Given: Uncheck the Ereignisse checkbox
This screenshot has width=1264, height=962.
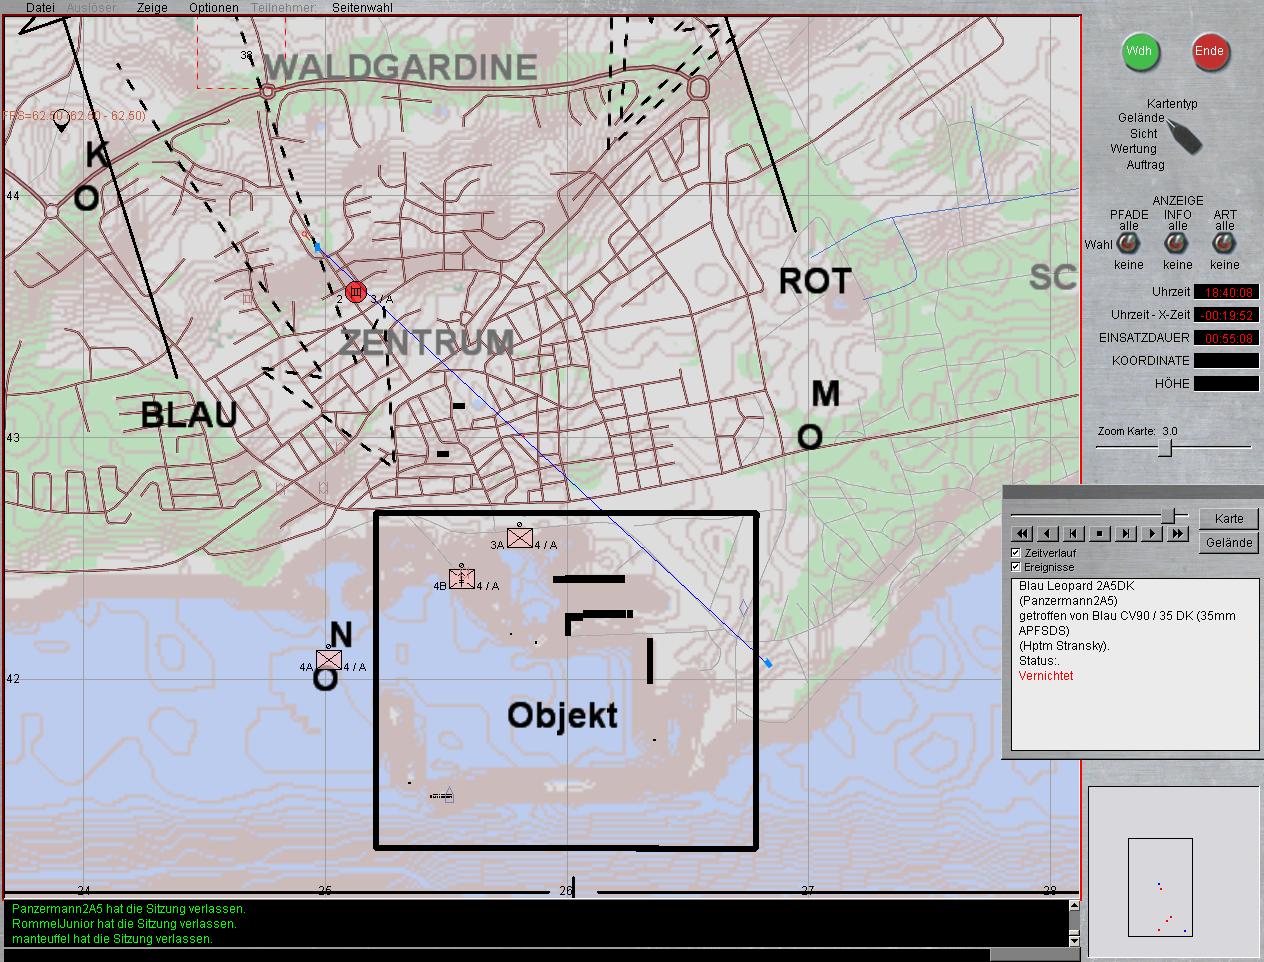Looking at the screenshot, I should tap(1016, 567).
